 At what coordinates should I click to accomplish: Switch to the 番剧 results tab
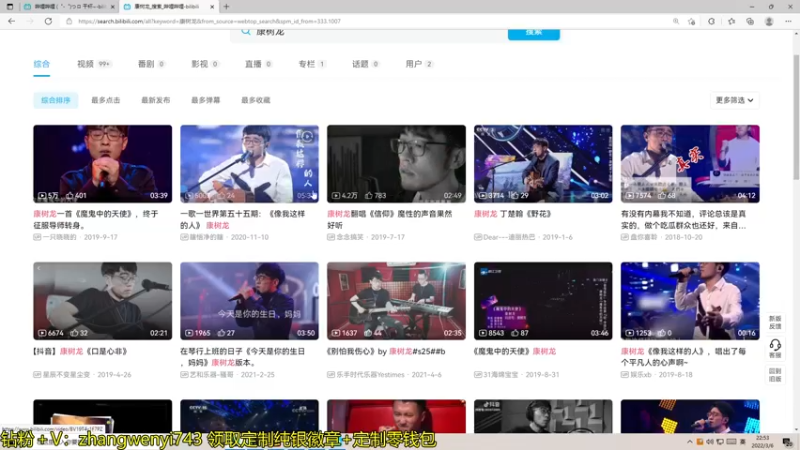pos(152,64)
